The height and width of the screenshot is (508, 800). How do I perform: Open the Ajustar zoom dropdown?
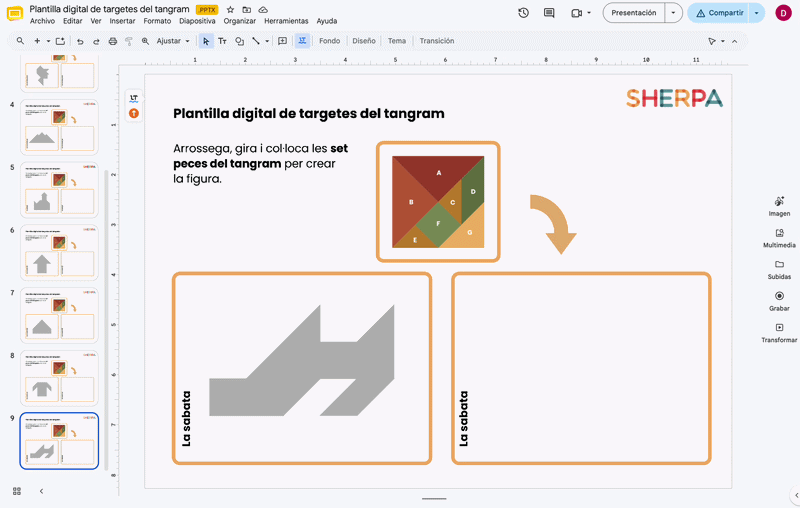pos(173,41)
